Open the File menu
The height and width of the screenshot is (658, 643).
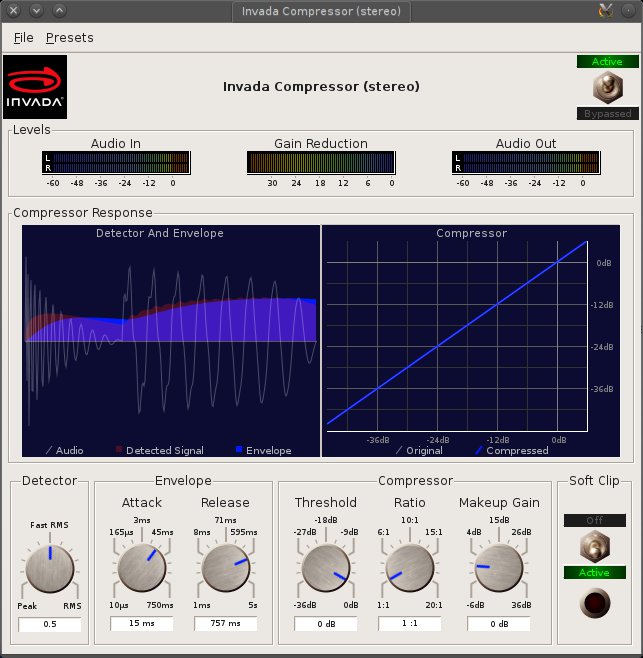pos(23,38)
